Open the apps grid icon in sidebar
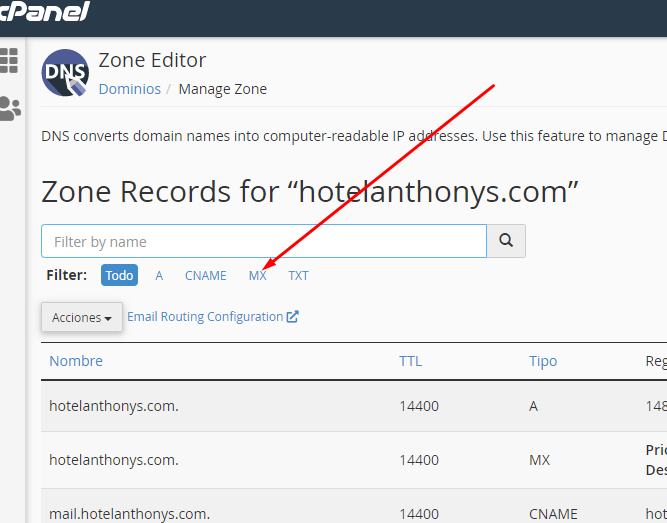667x523 pixels. (x=10, y=60)
